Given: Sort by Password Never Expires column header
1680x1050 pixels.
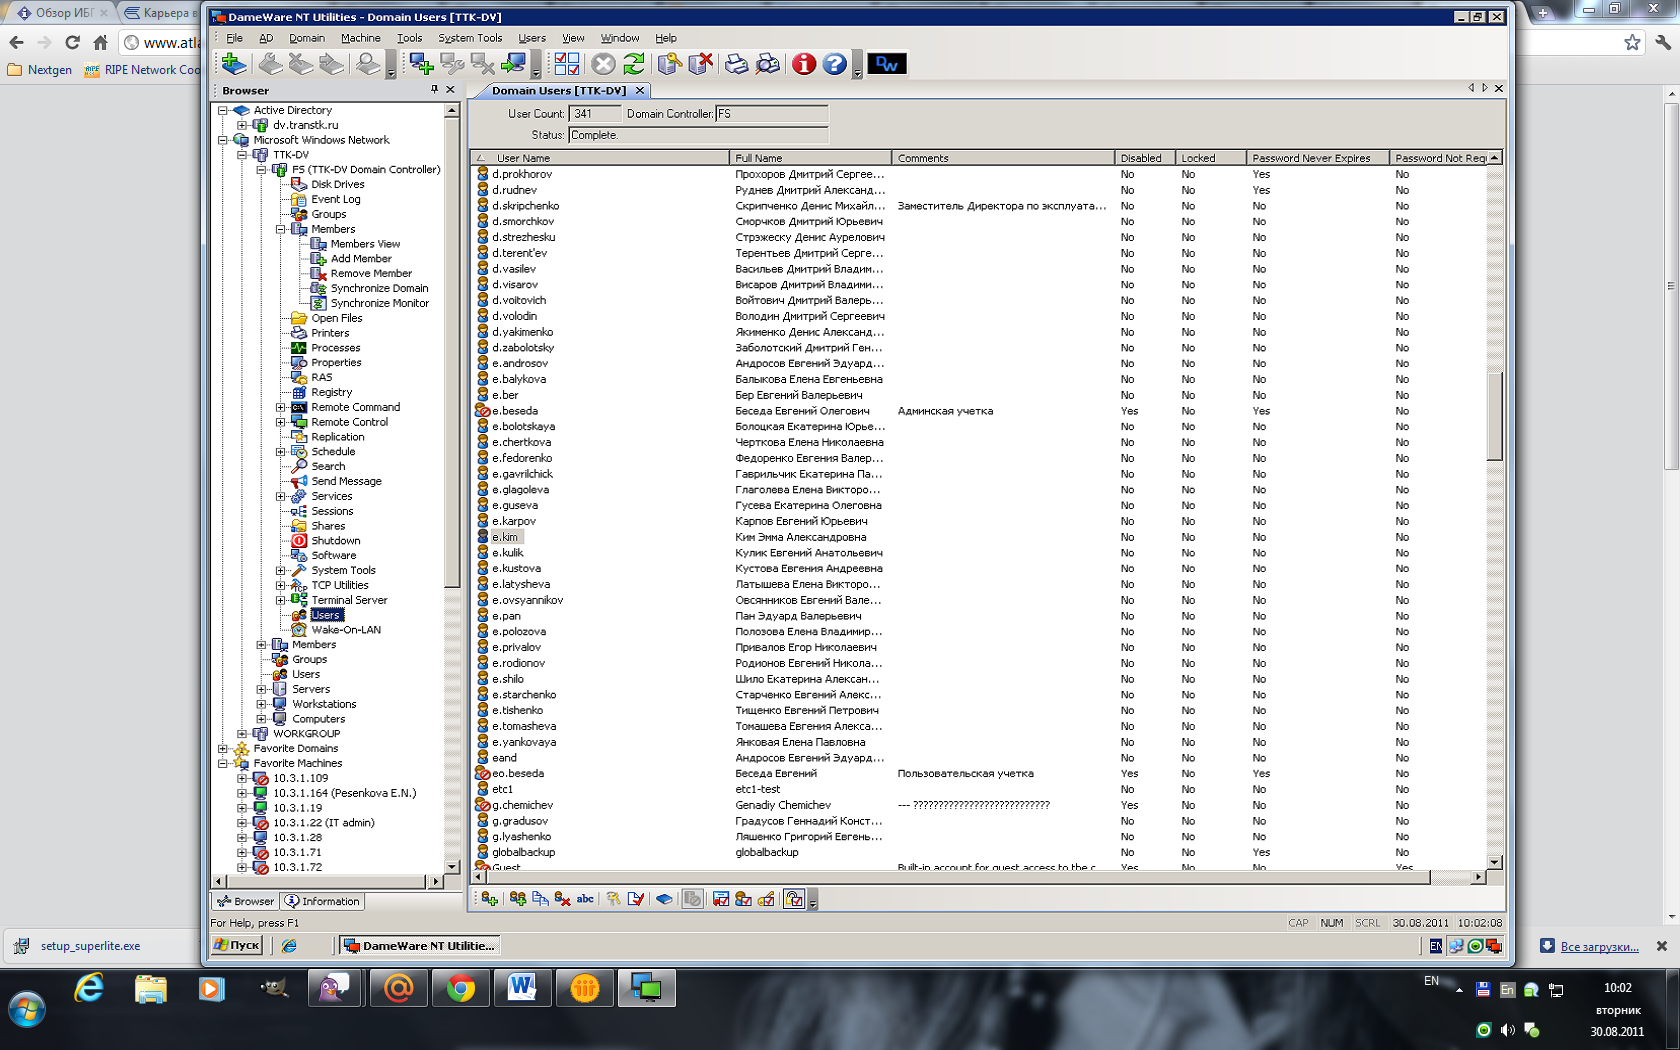Looking at the screenshot, I should 1317,158.
